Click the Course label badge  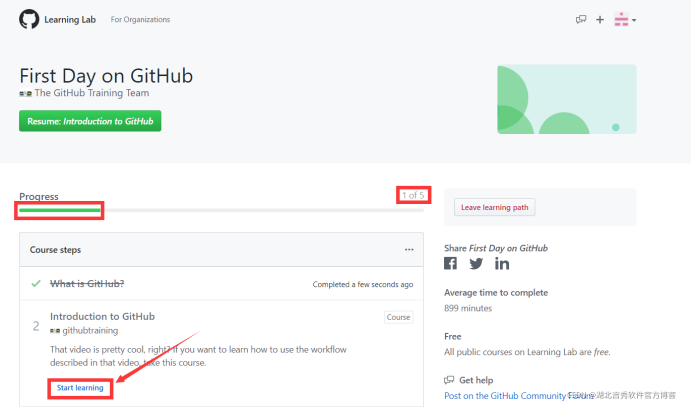coord(398,317)
